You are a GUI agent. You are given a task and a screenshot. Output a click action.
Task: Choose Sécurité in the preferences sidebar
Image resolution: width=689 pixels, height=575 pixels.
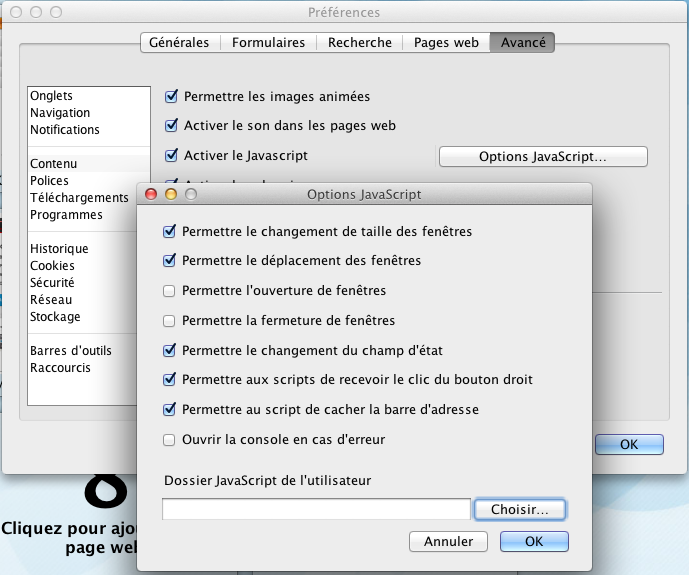[x=52, y=283]
